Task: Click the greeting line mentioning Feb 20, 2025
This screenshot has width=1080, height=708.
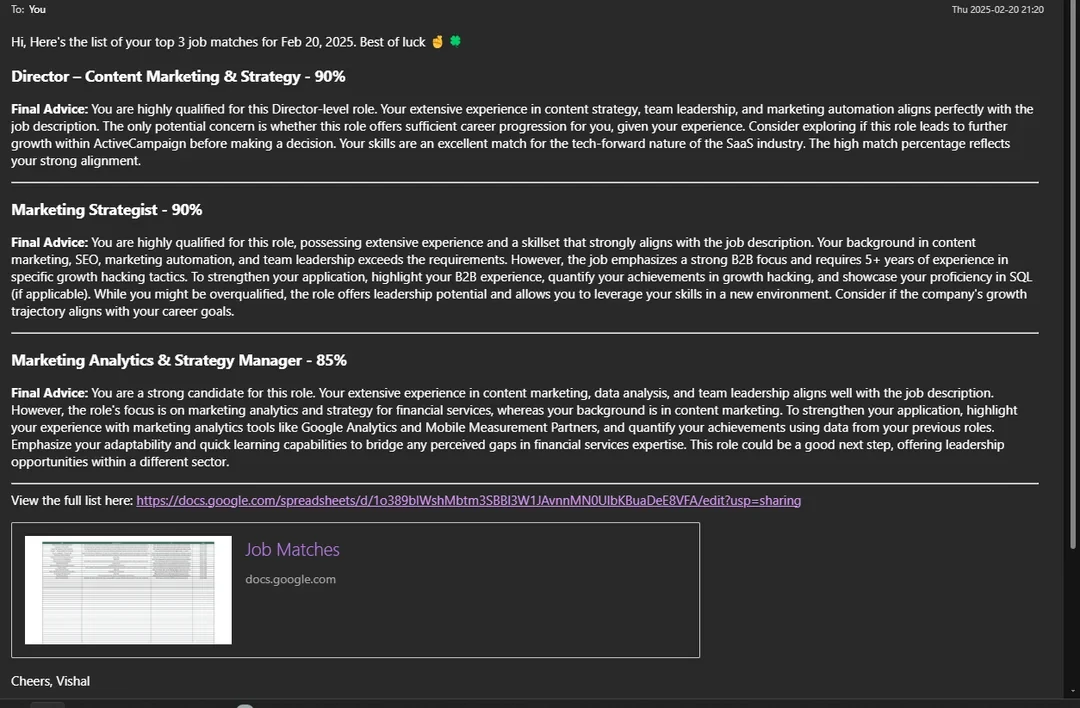Action: pyautogui.click(x=218, y=42)
